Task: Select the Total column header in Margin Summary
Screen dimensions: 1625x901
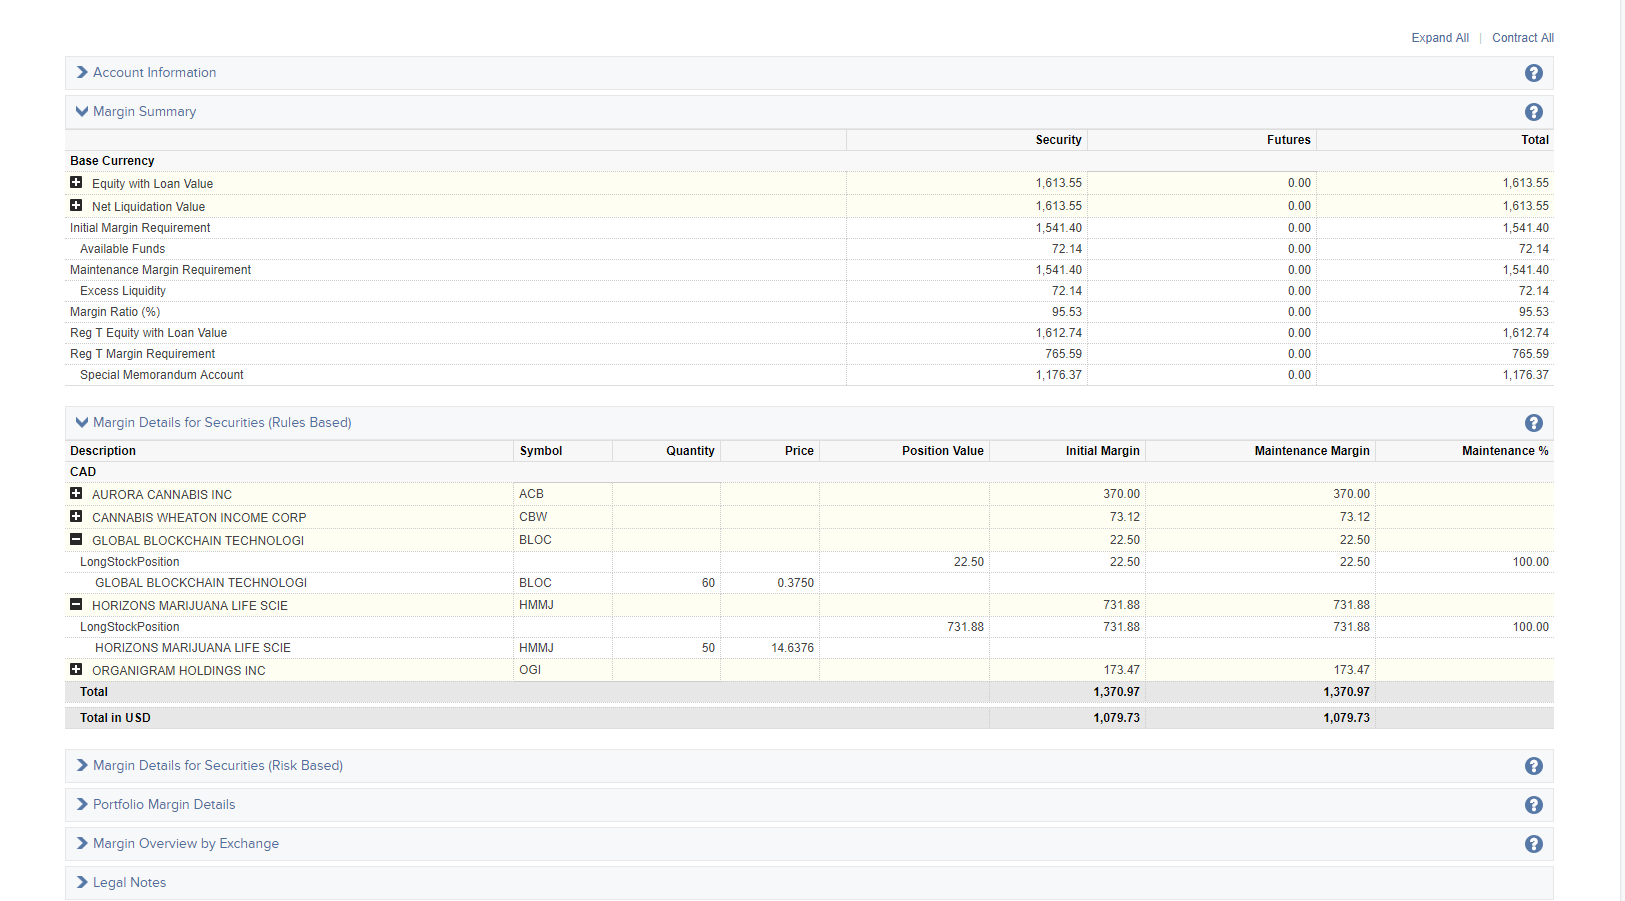Action: (x=1535, y=140)
